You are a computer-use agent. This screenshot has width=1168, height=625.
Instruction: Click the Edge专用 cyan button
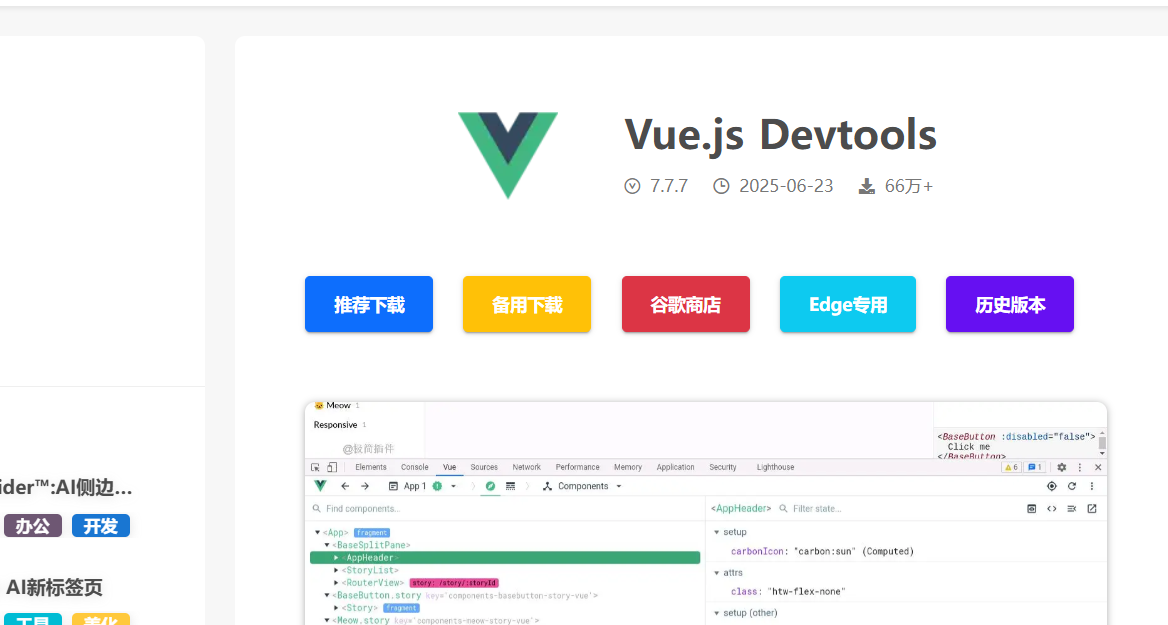tap(848, 304)
